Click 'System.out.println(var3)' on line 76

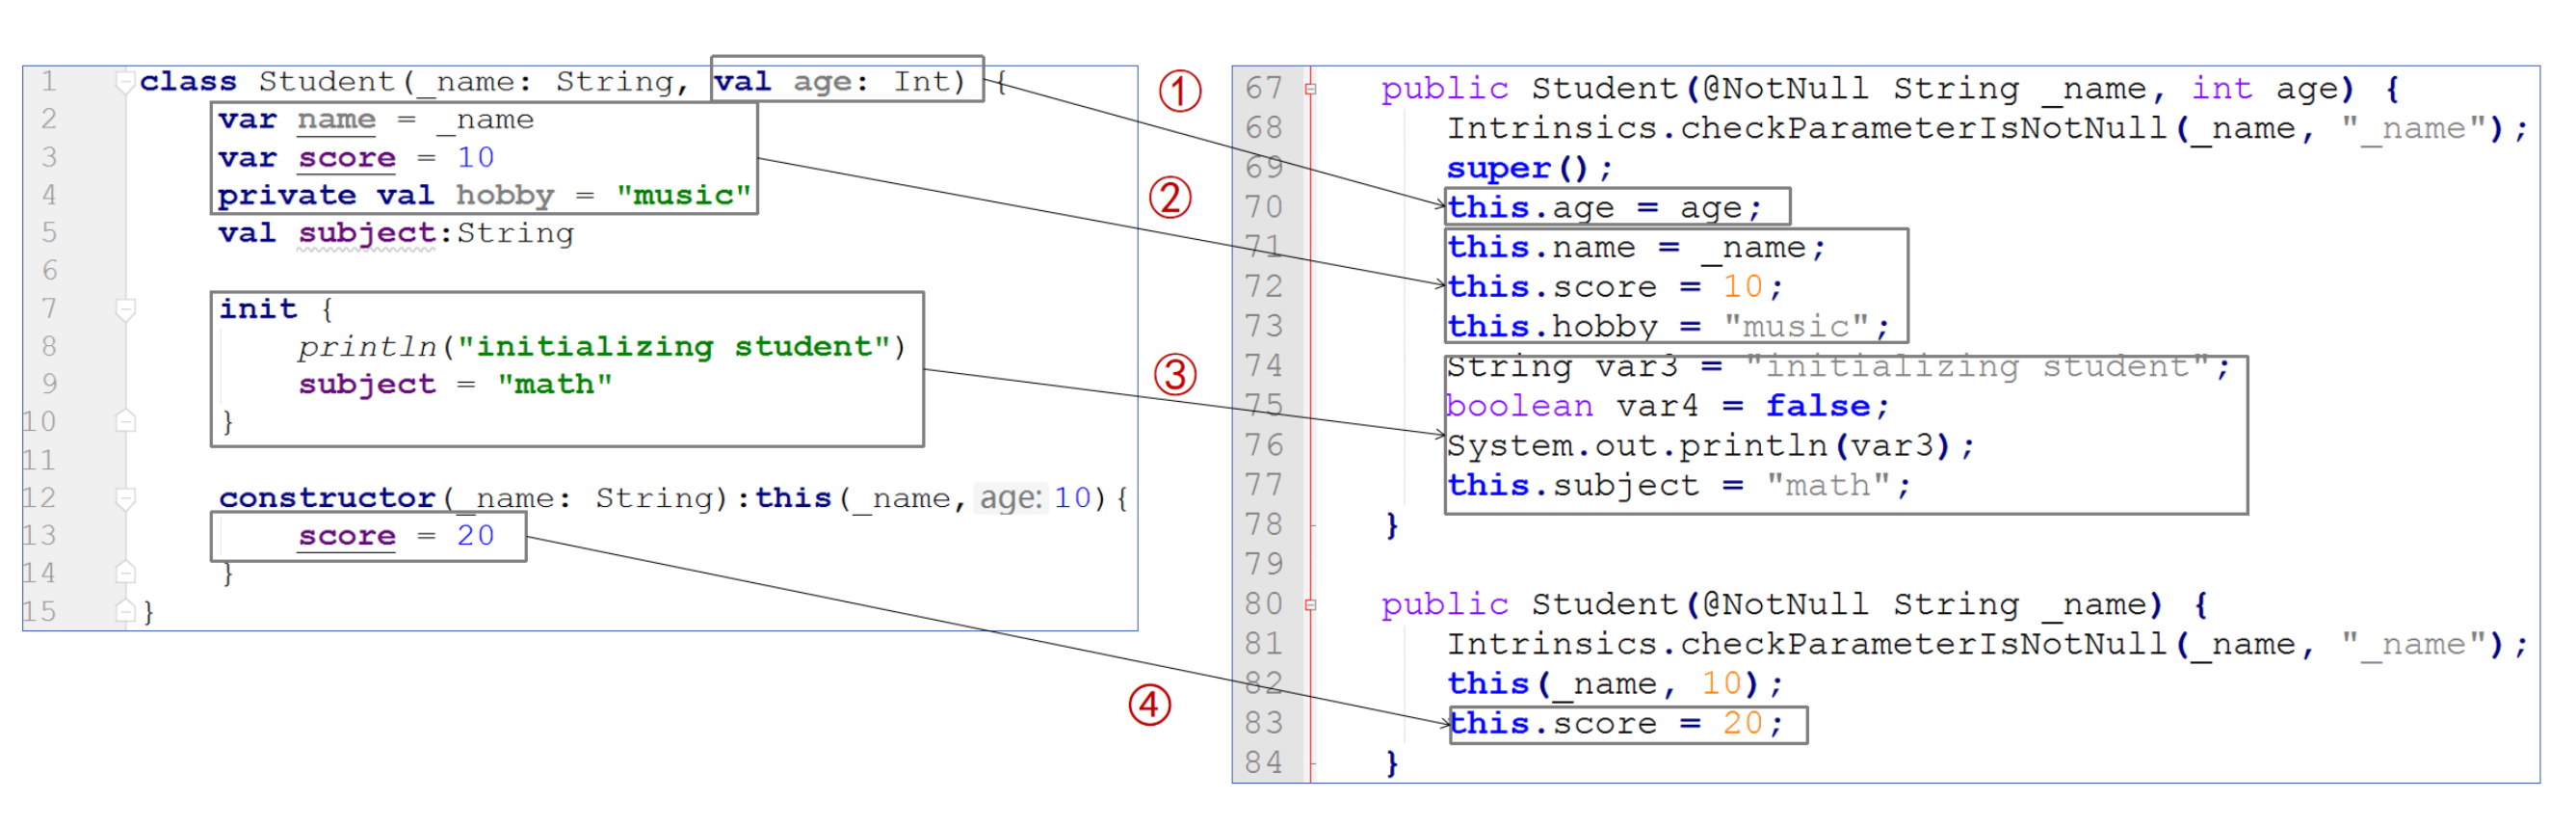tap(1700, 446)
